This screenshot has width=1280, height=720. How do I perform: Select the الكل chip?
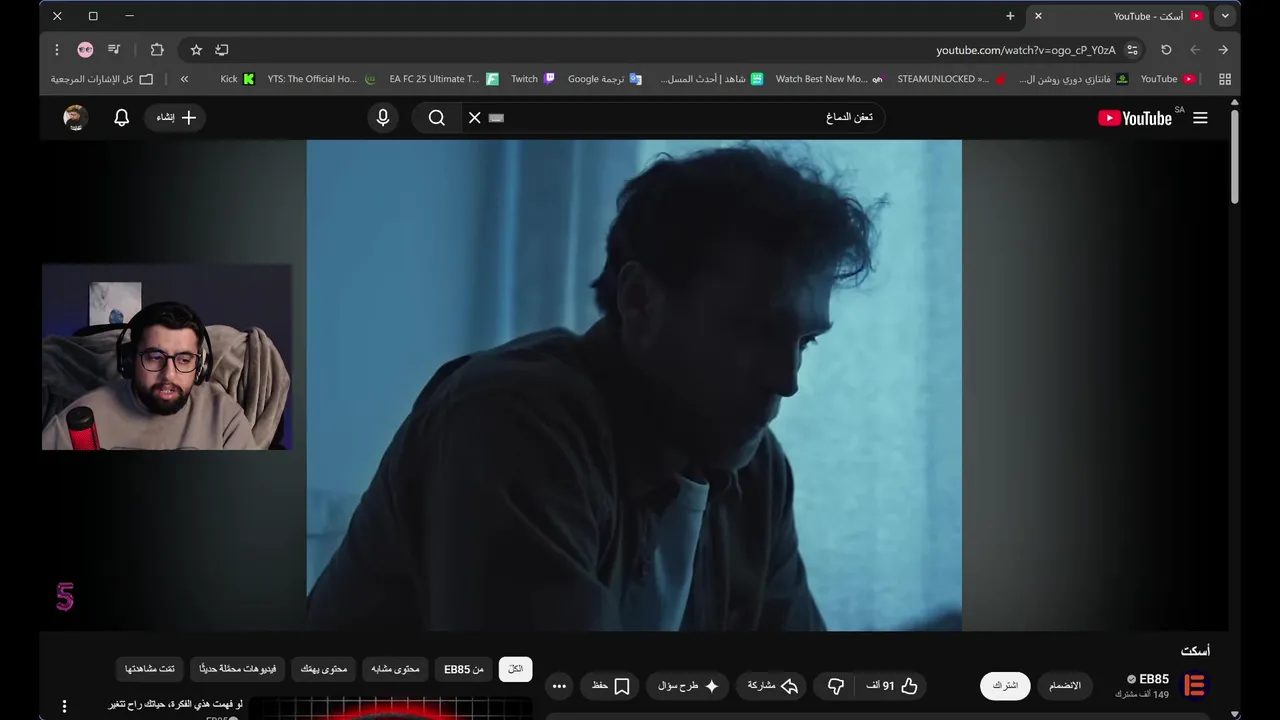[x=516, y=669]
